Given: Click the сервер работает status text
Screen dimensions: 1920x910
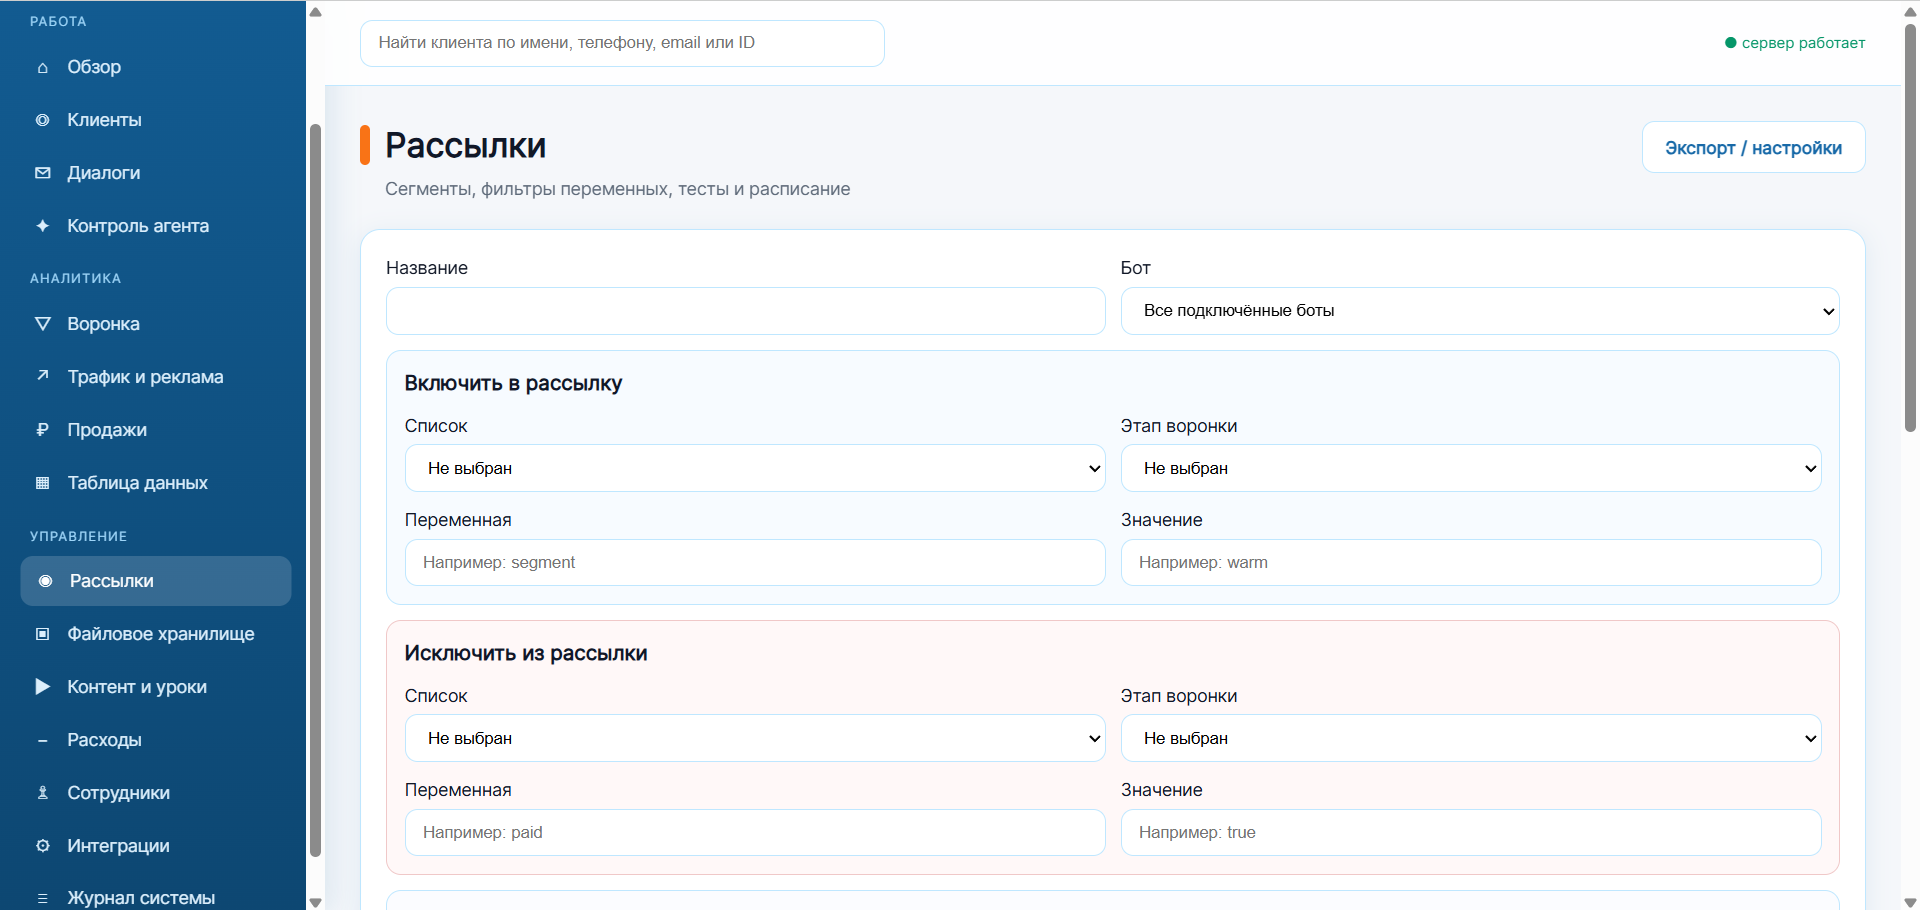Looking at the screenshot, I should 1803,43.
